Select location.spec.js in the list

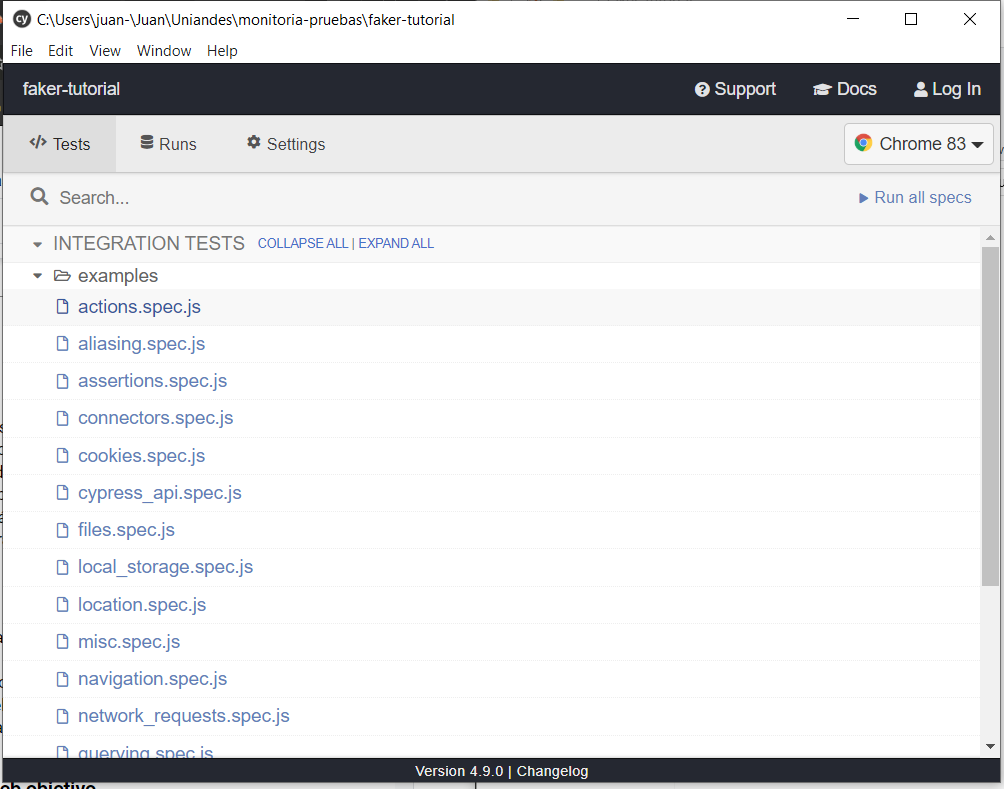click(x=142, y=605)
